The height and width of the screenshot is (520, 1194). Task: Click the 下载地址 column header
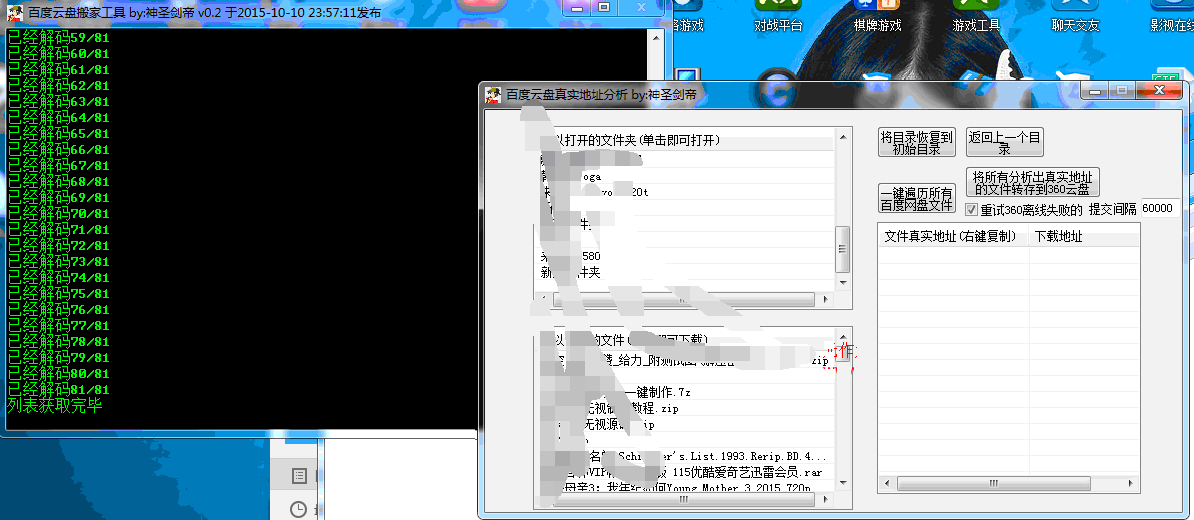tap(1084, 237)
